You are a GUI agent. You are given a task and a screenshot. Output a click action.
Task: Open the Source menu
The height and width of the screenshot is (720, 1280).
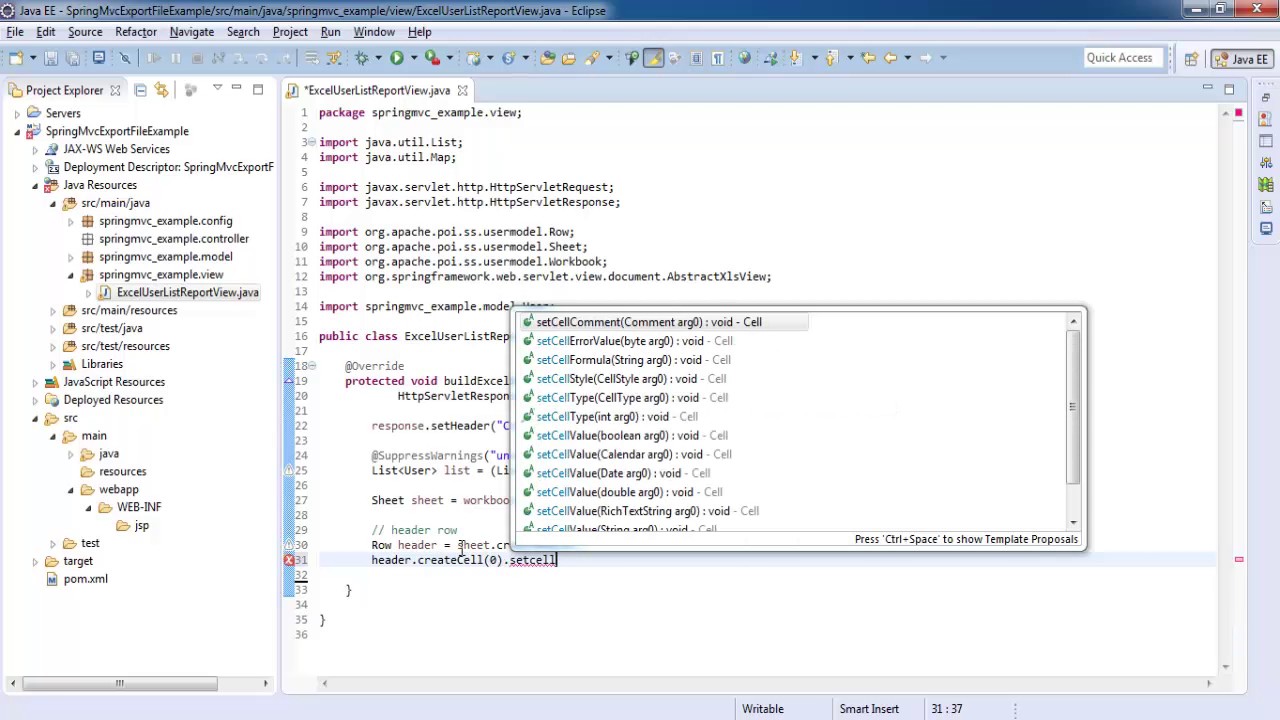point(85,32)
